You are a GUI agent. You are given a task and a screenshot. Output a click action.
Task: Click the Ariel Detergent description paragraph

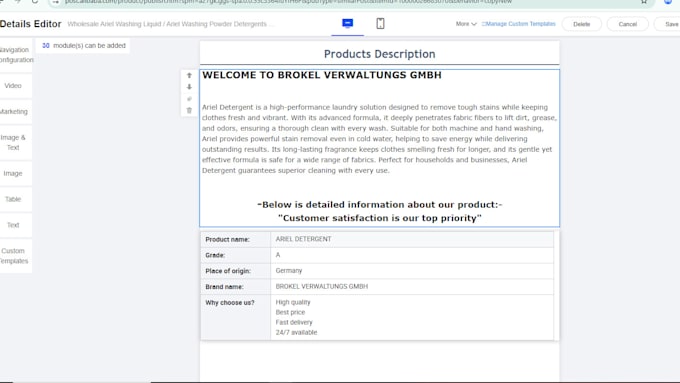tap(379, 139)
